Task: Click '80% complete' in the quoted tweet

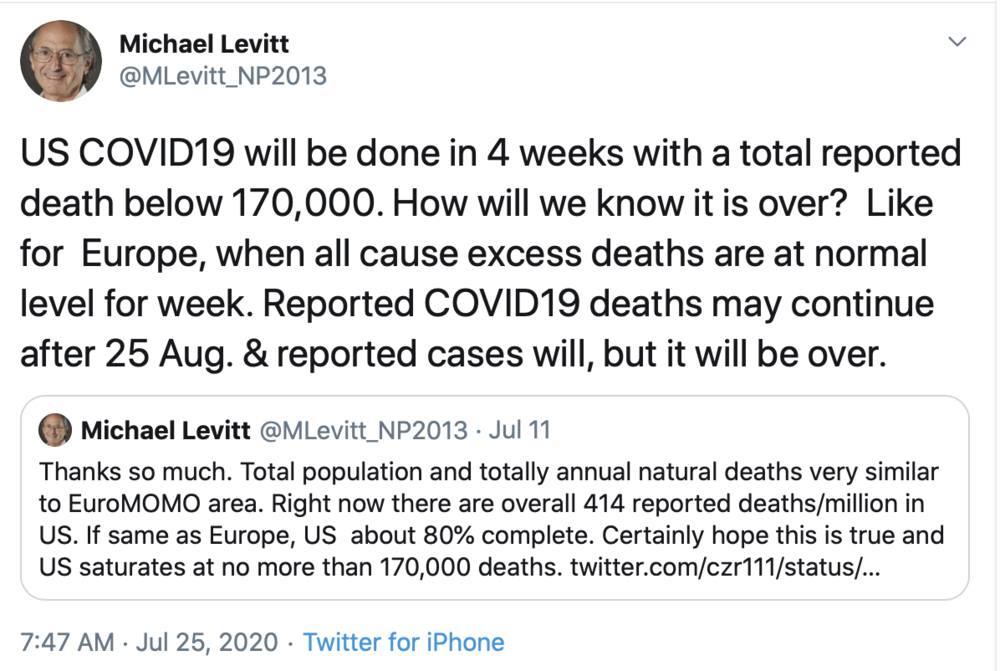Action: click(508, 535)
